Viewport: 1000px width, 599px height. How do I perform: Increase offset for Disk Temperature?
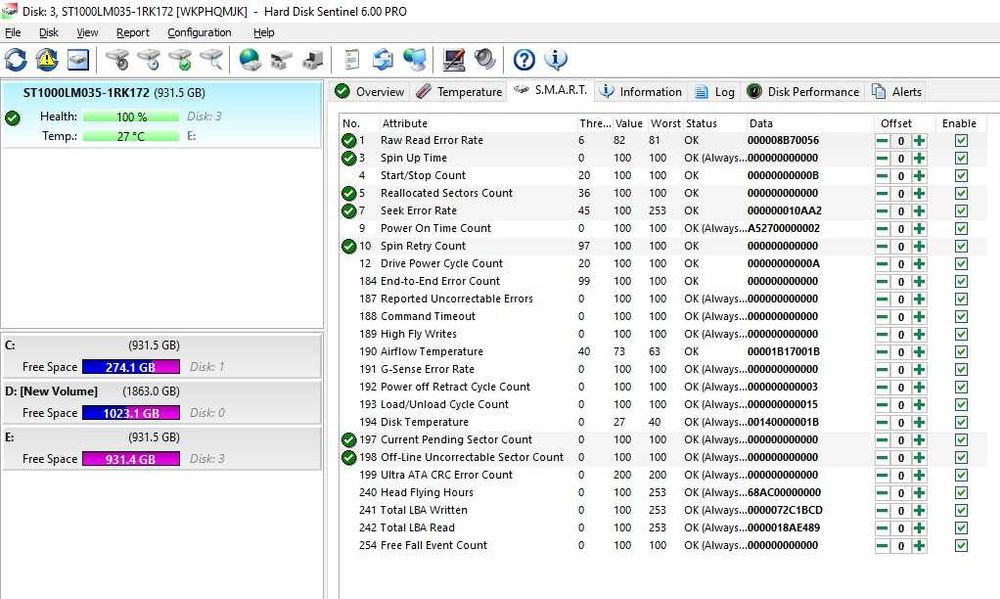[x=919, y=422]
